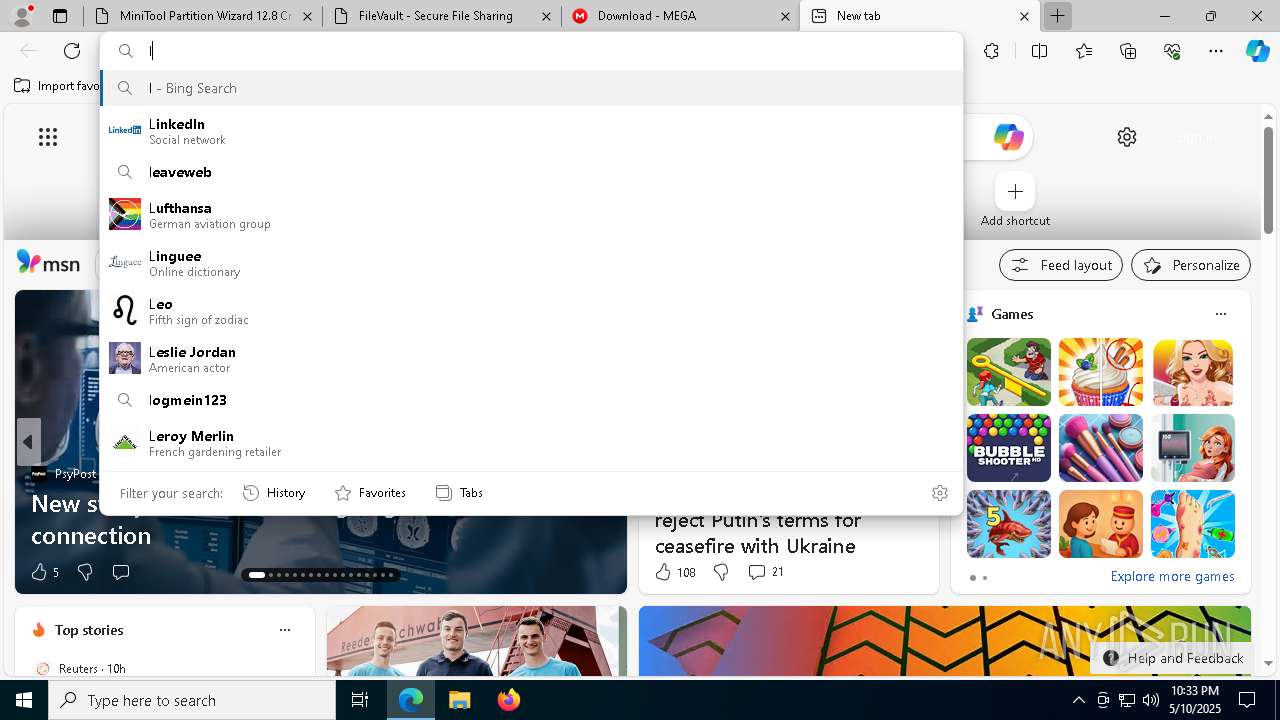1280x720 pixels.
Task: Select Lufthansa suggestion
Action: pyautogui.click(x=532, y=215)
